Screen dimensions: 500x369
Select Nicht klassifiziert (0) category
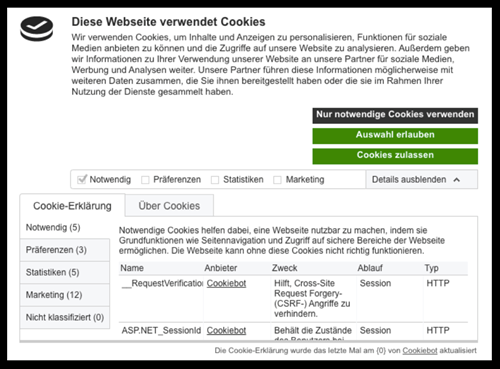point(65,317)
